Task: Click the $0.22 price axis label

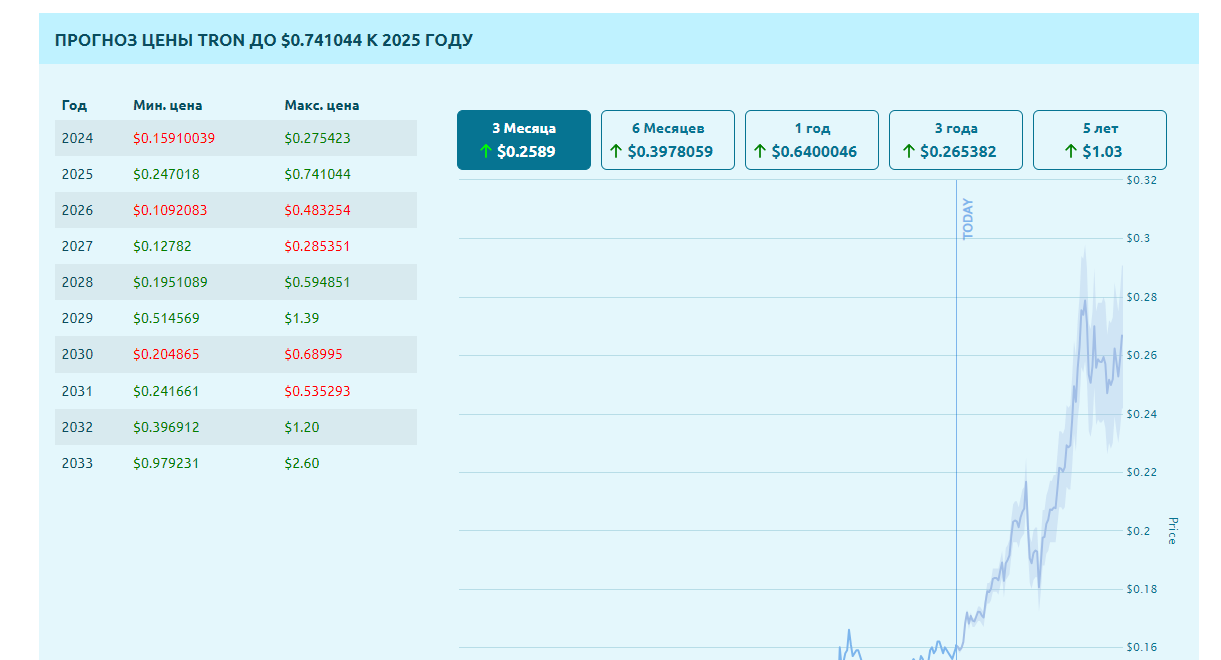Action: click(x=1141, y=472)
